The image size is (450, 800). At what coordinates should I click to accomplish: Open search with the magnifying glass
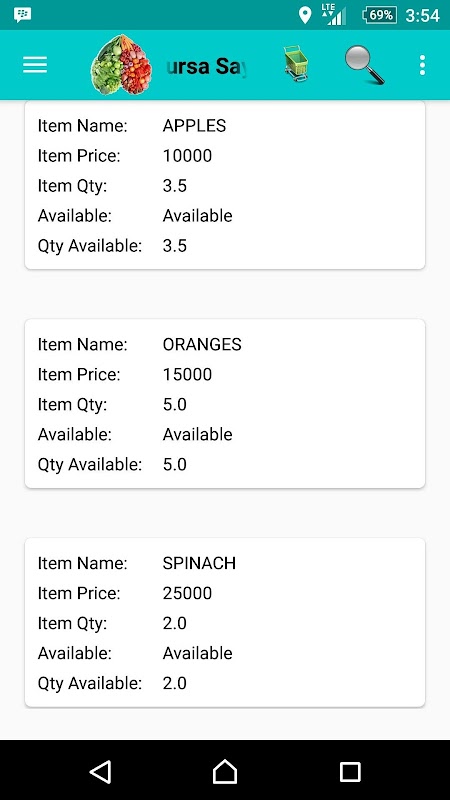tap(364, 65)
